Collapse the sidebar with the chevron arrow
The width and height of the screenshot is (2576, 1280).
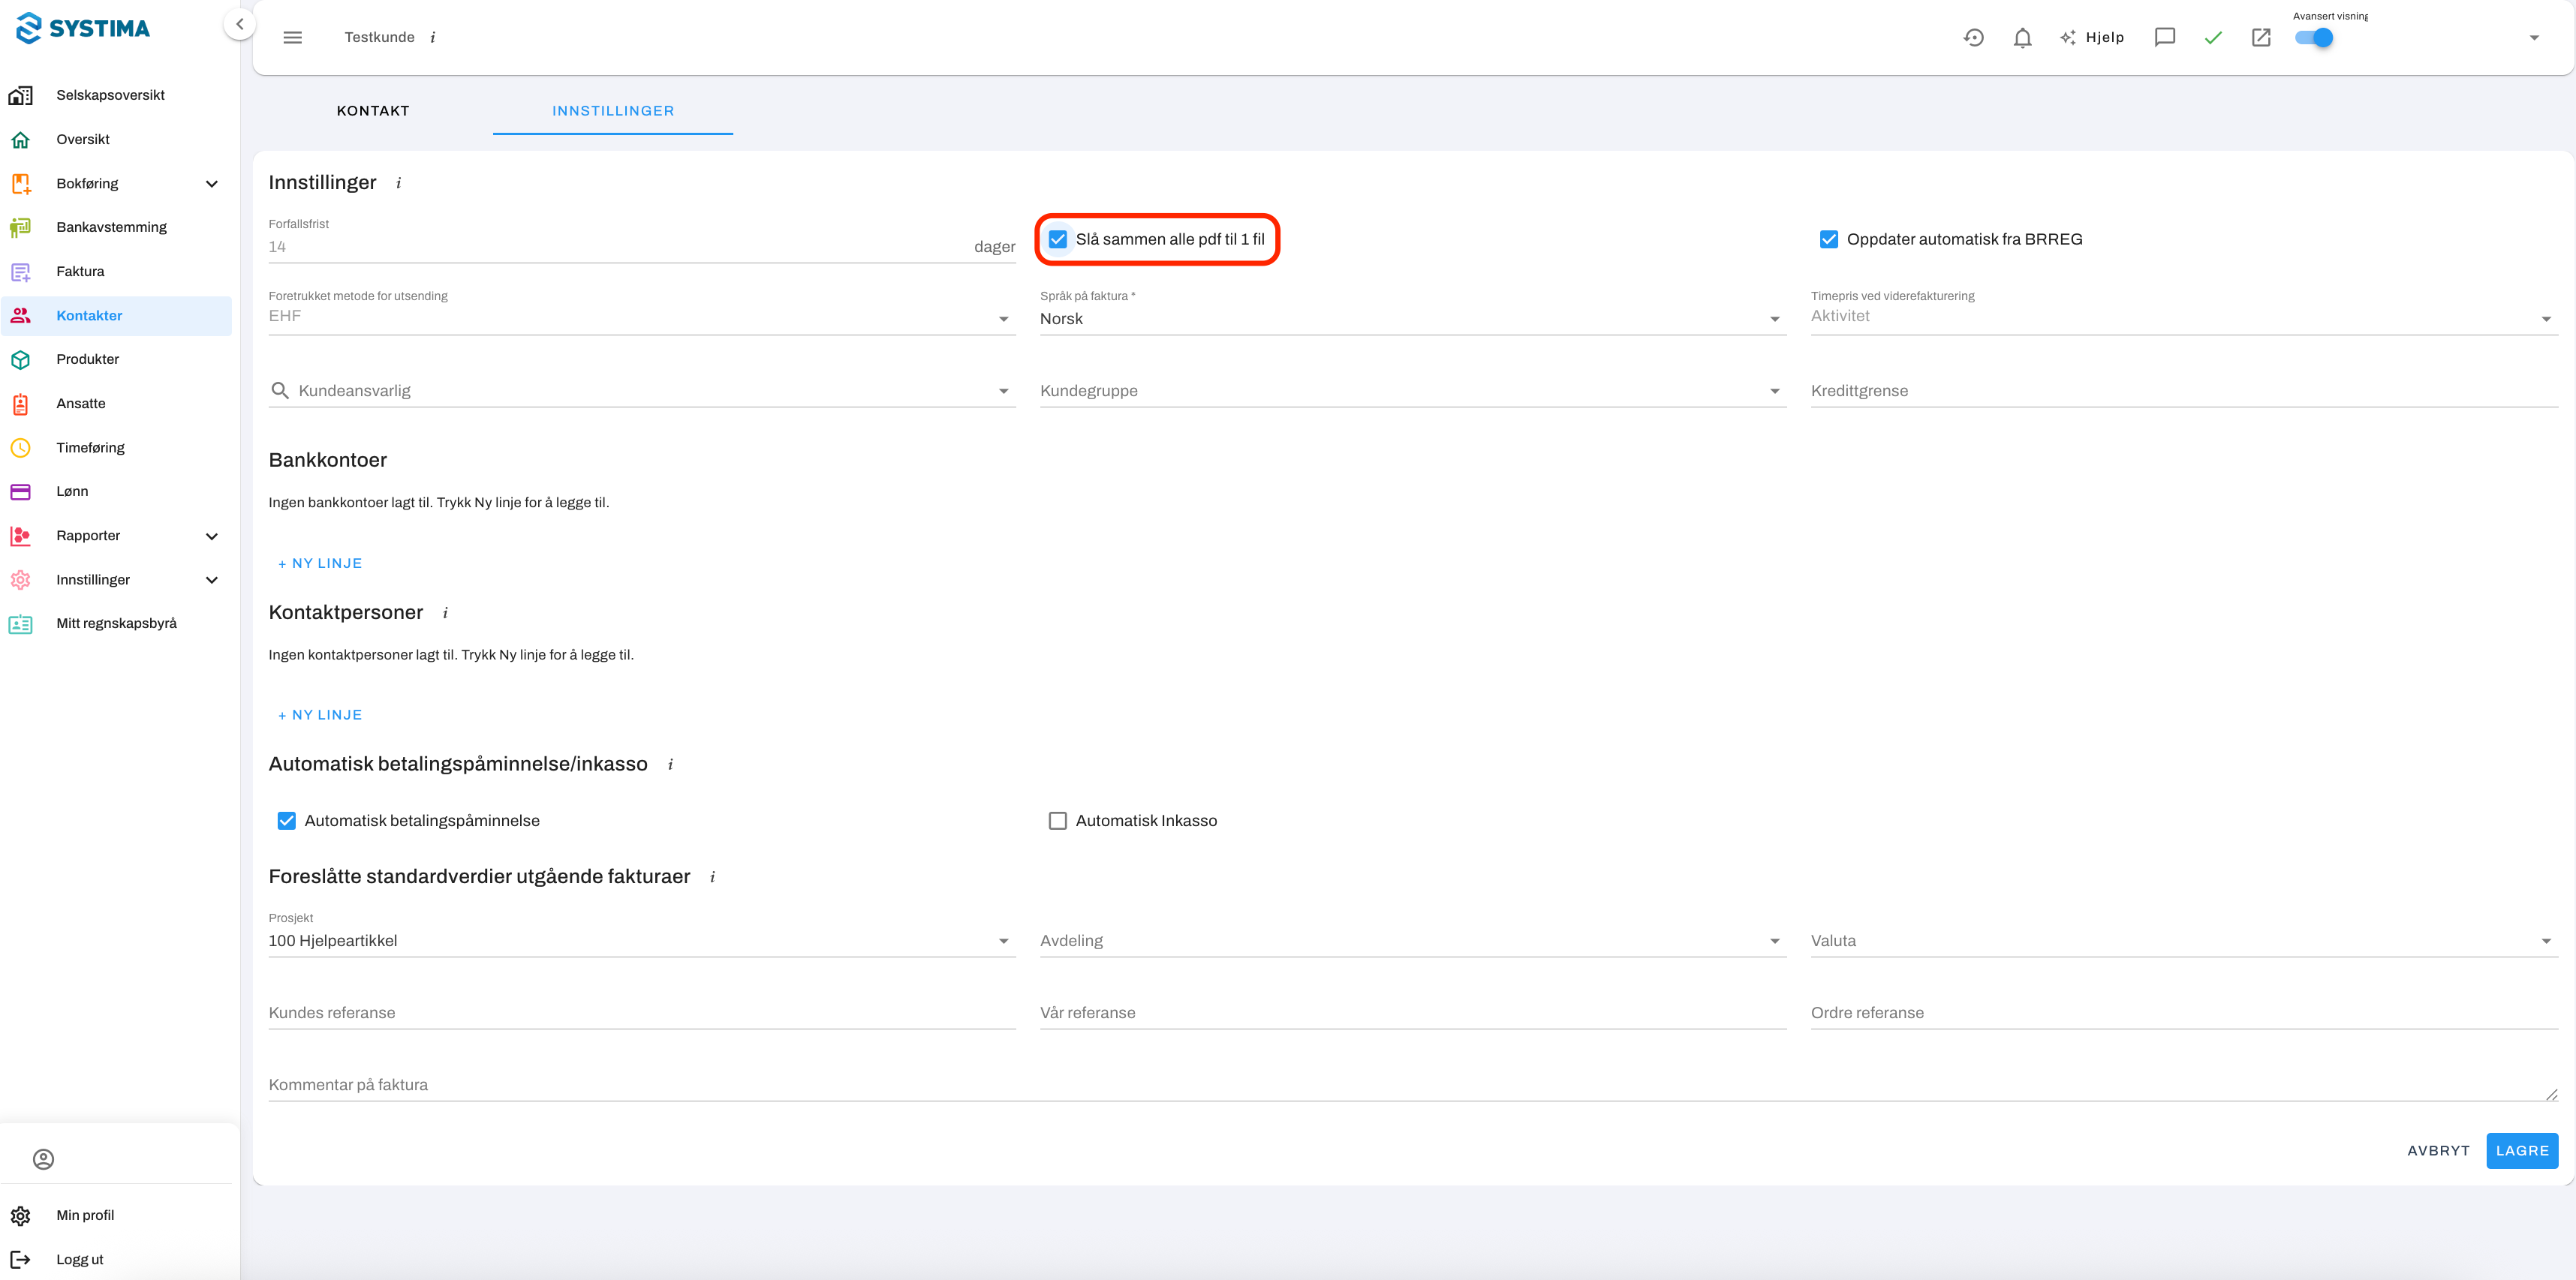(x=240, y=24)
